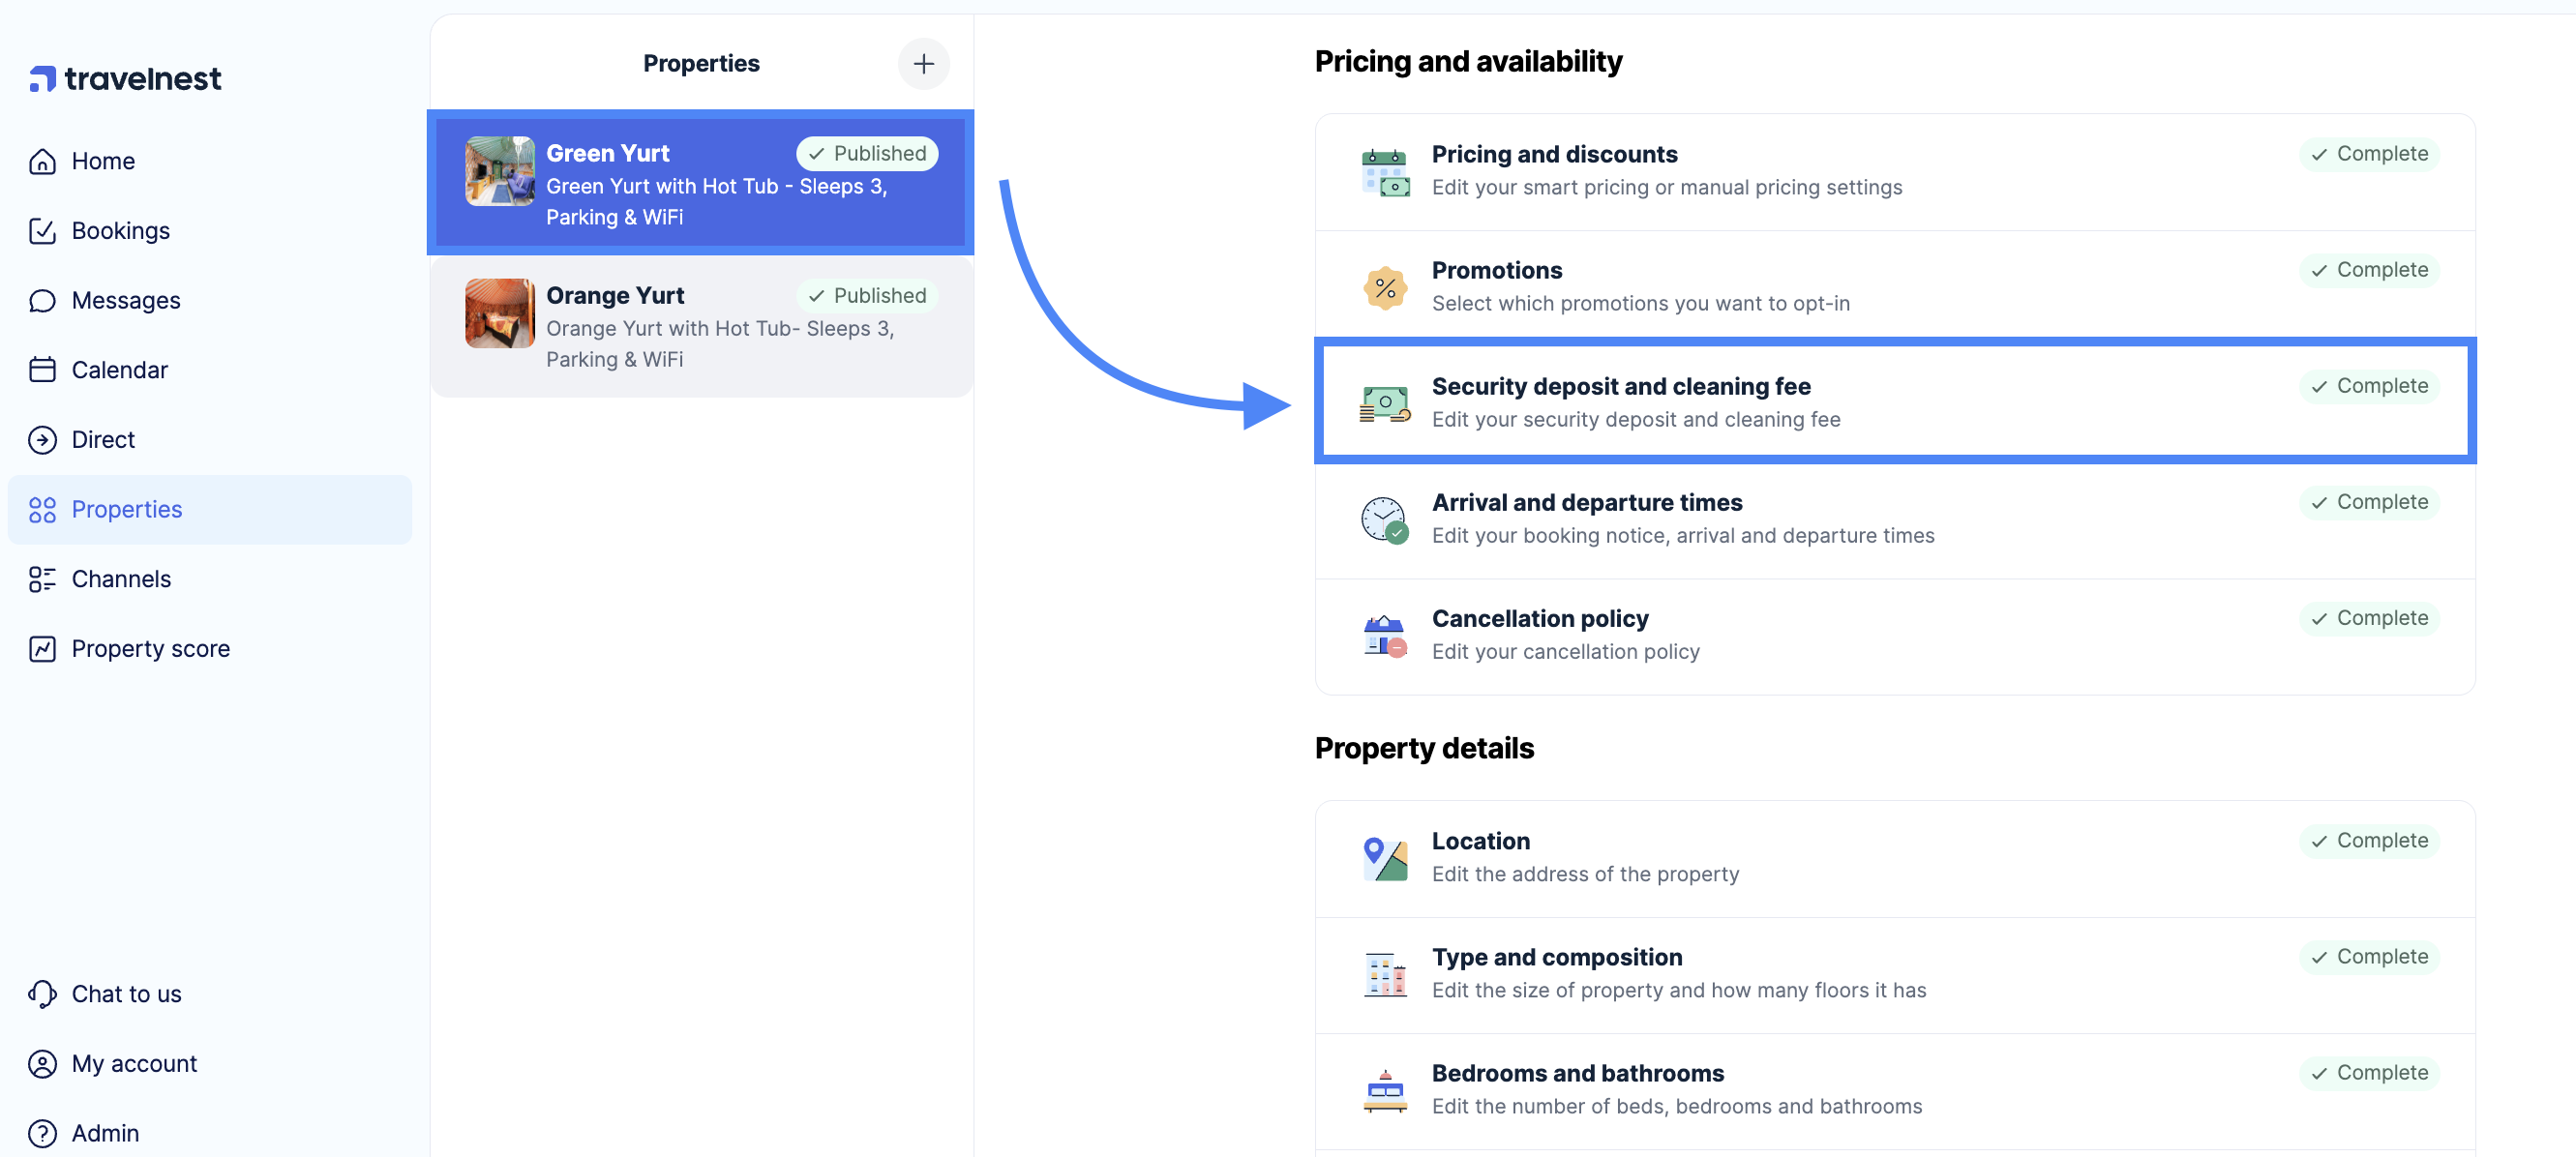Screen dimensions: 2576x1157
Task: Click the Cancellation policy icon
Action: tap(1384, 636)
